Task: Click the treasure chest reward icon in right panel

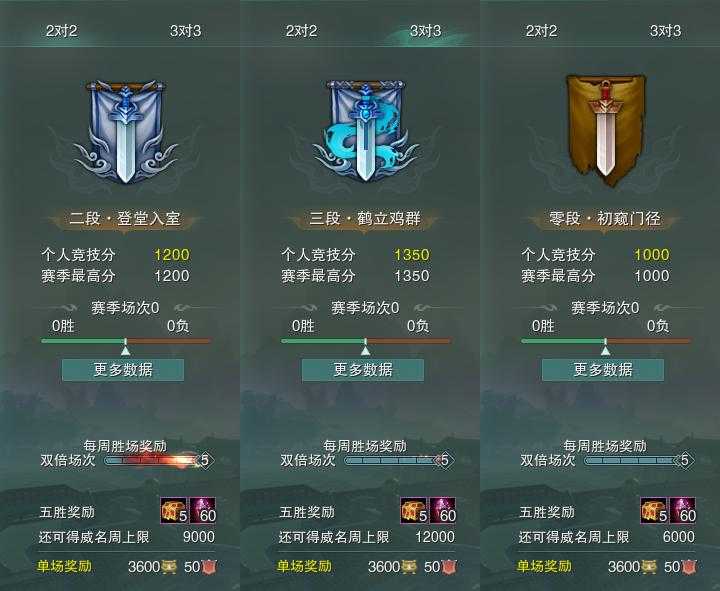Action: pos(654,511)
